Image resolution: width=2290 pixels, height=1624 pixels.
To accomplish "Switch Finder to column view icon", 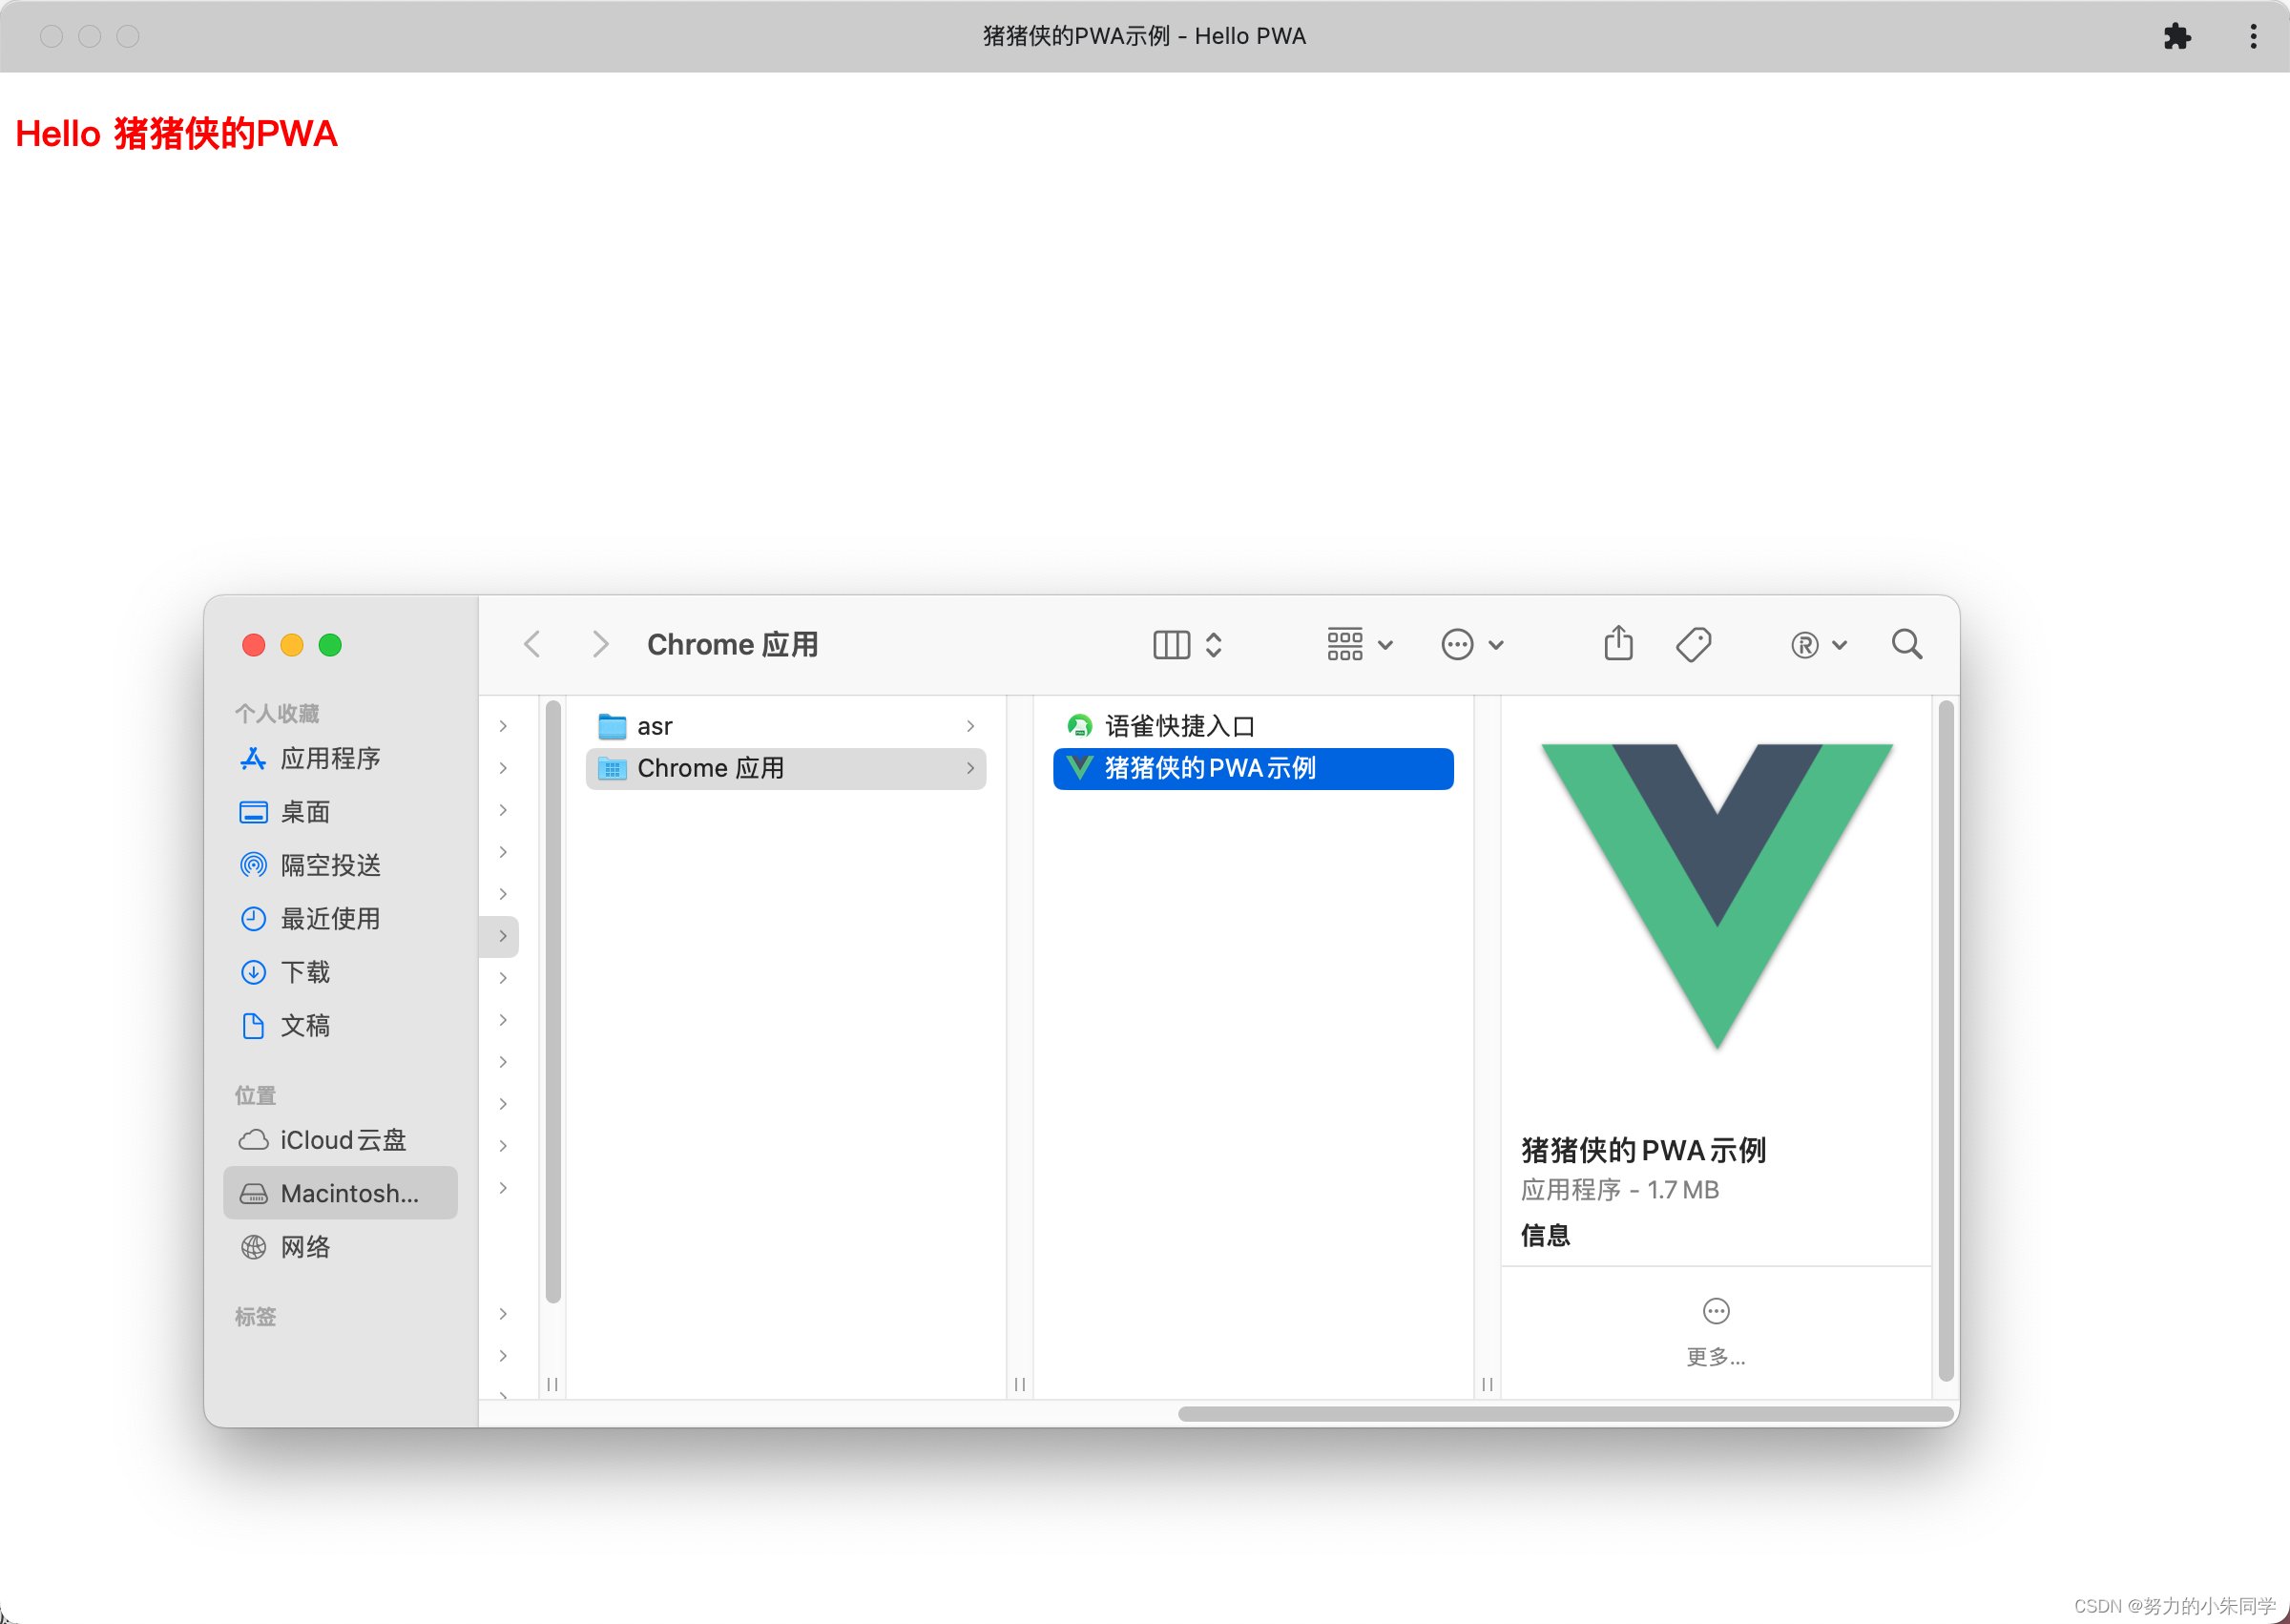I will pos(1171,645).
